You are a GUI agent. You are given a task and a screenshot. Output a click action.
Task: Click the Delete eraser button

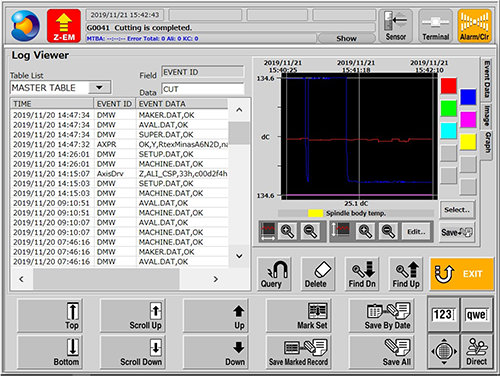pos(318,274)
